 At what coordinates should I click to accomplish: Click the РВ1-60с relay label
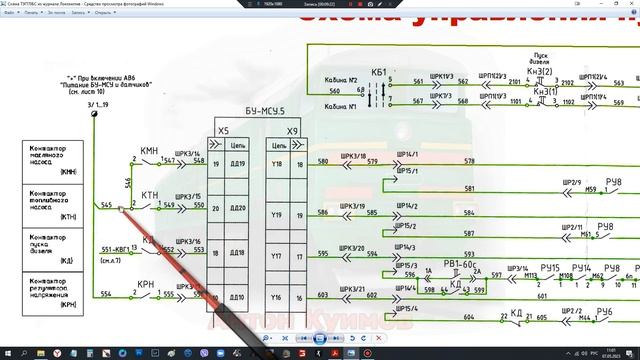pos(460,264)
